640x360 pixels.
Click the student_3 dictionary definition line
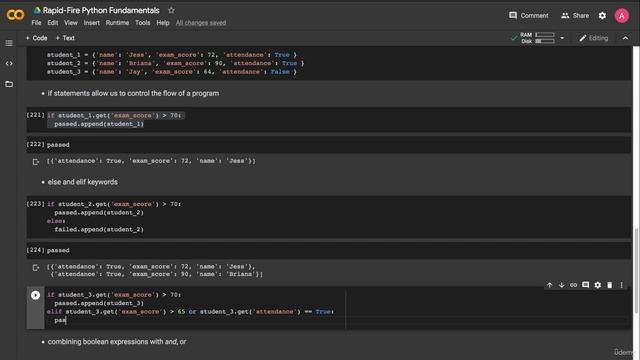[x=172, y=72]
